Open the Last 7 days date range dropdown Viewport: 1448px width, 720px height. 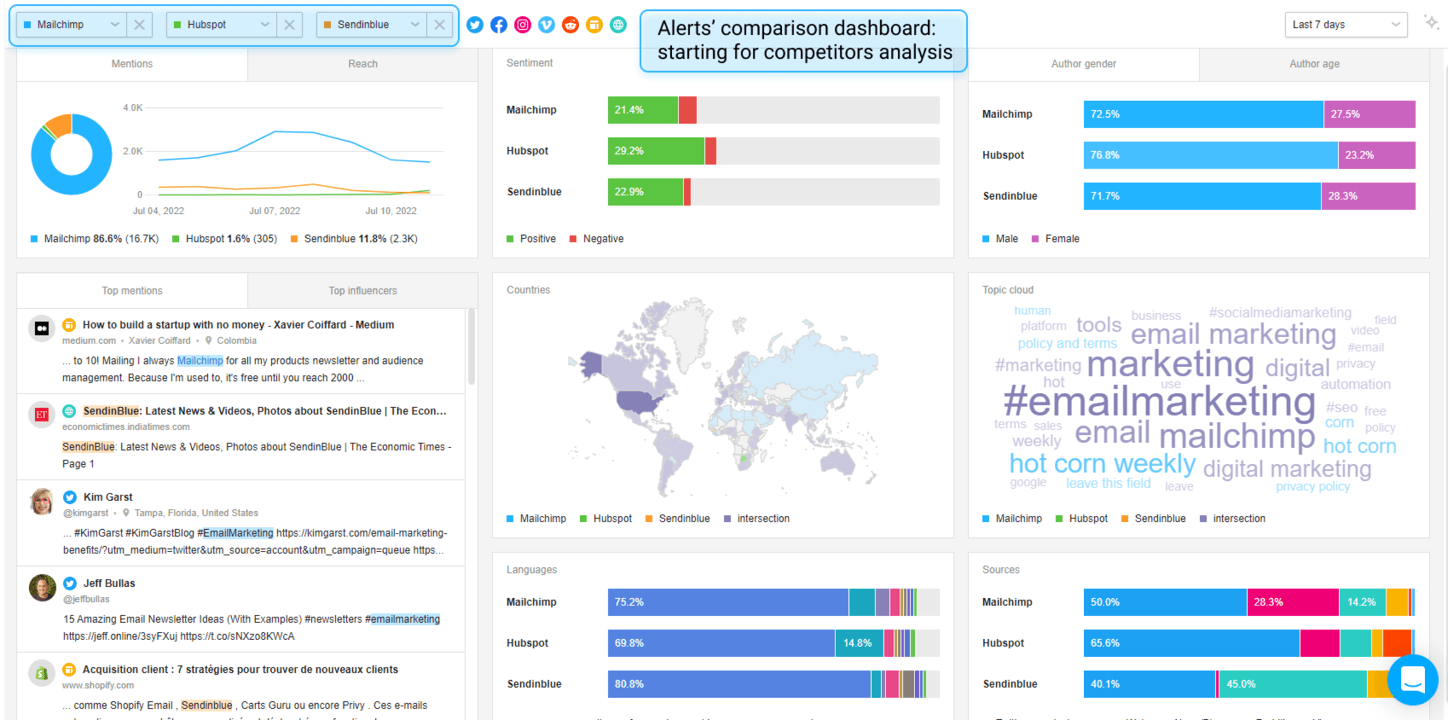click(x=1345, y=24)
